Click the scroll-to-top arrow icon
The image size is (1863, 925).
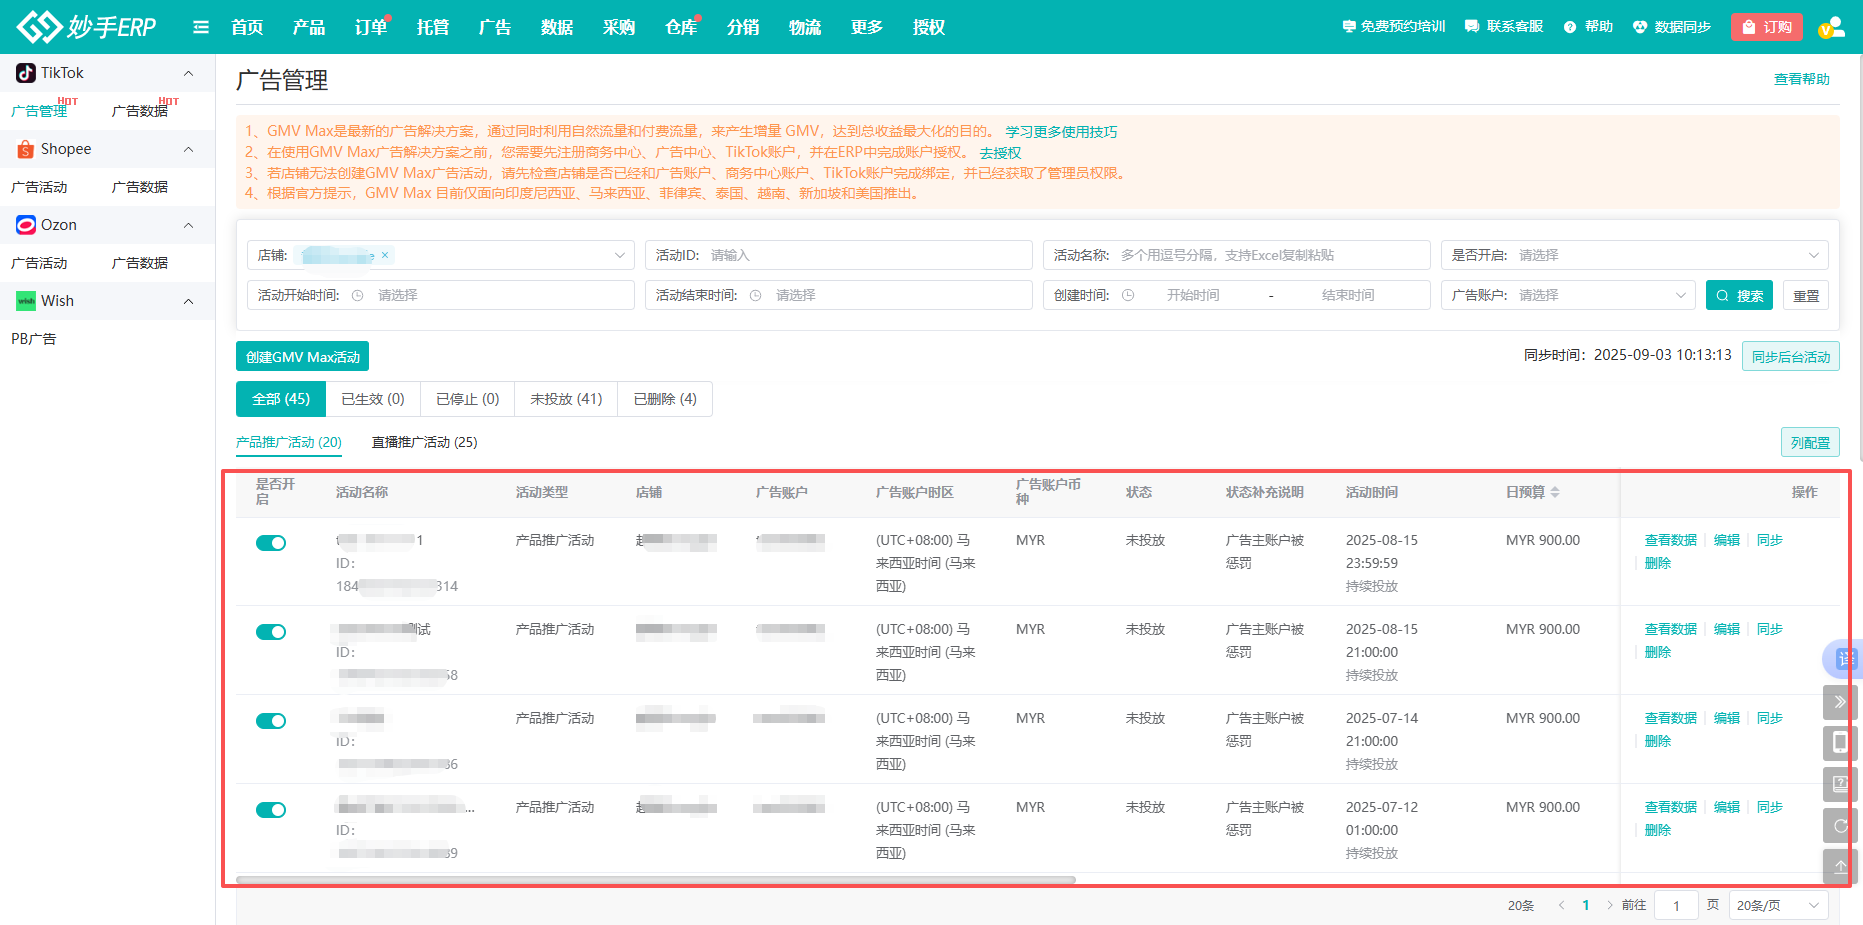1840,867
